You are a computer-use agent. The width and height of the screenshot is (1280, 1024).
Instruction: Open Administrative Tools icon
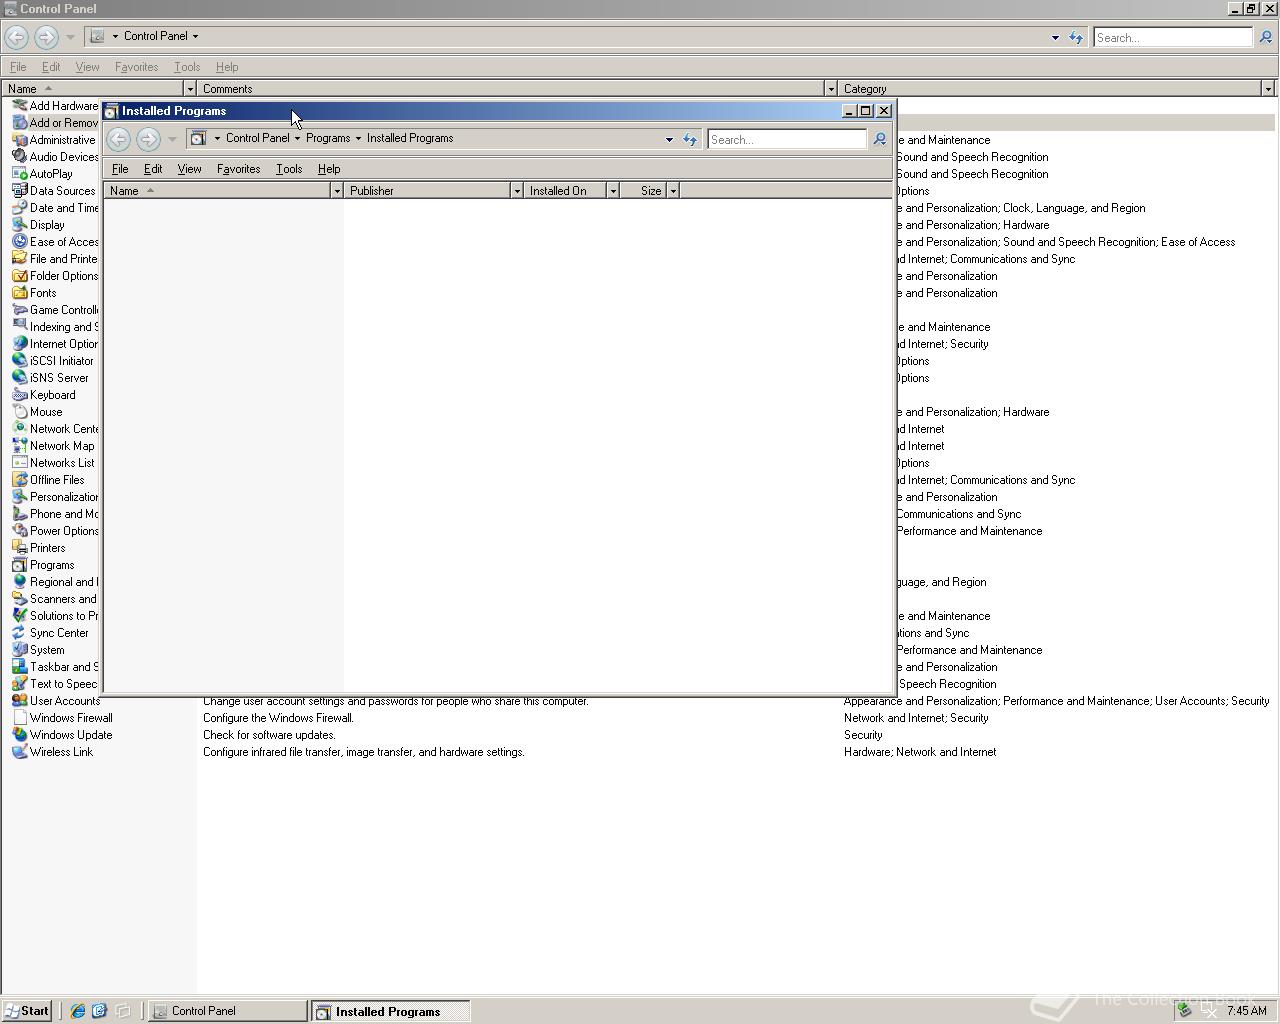(19, 140)
